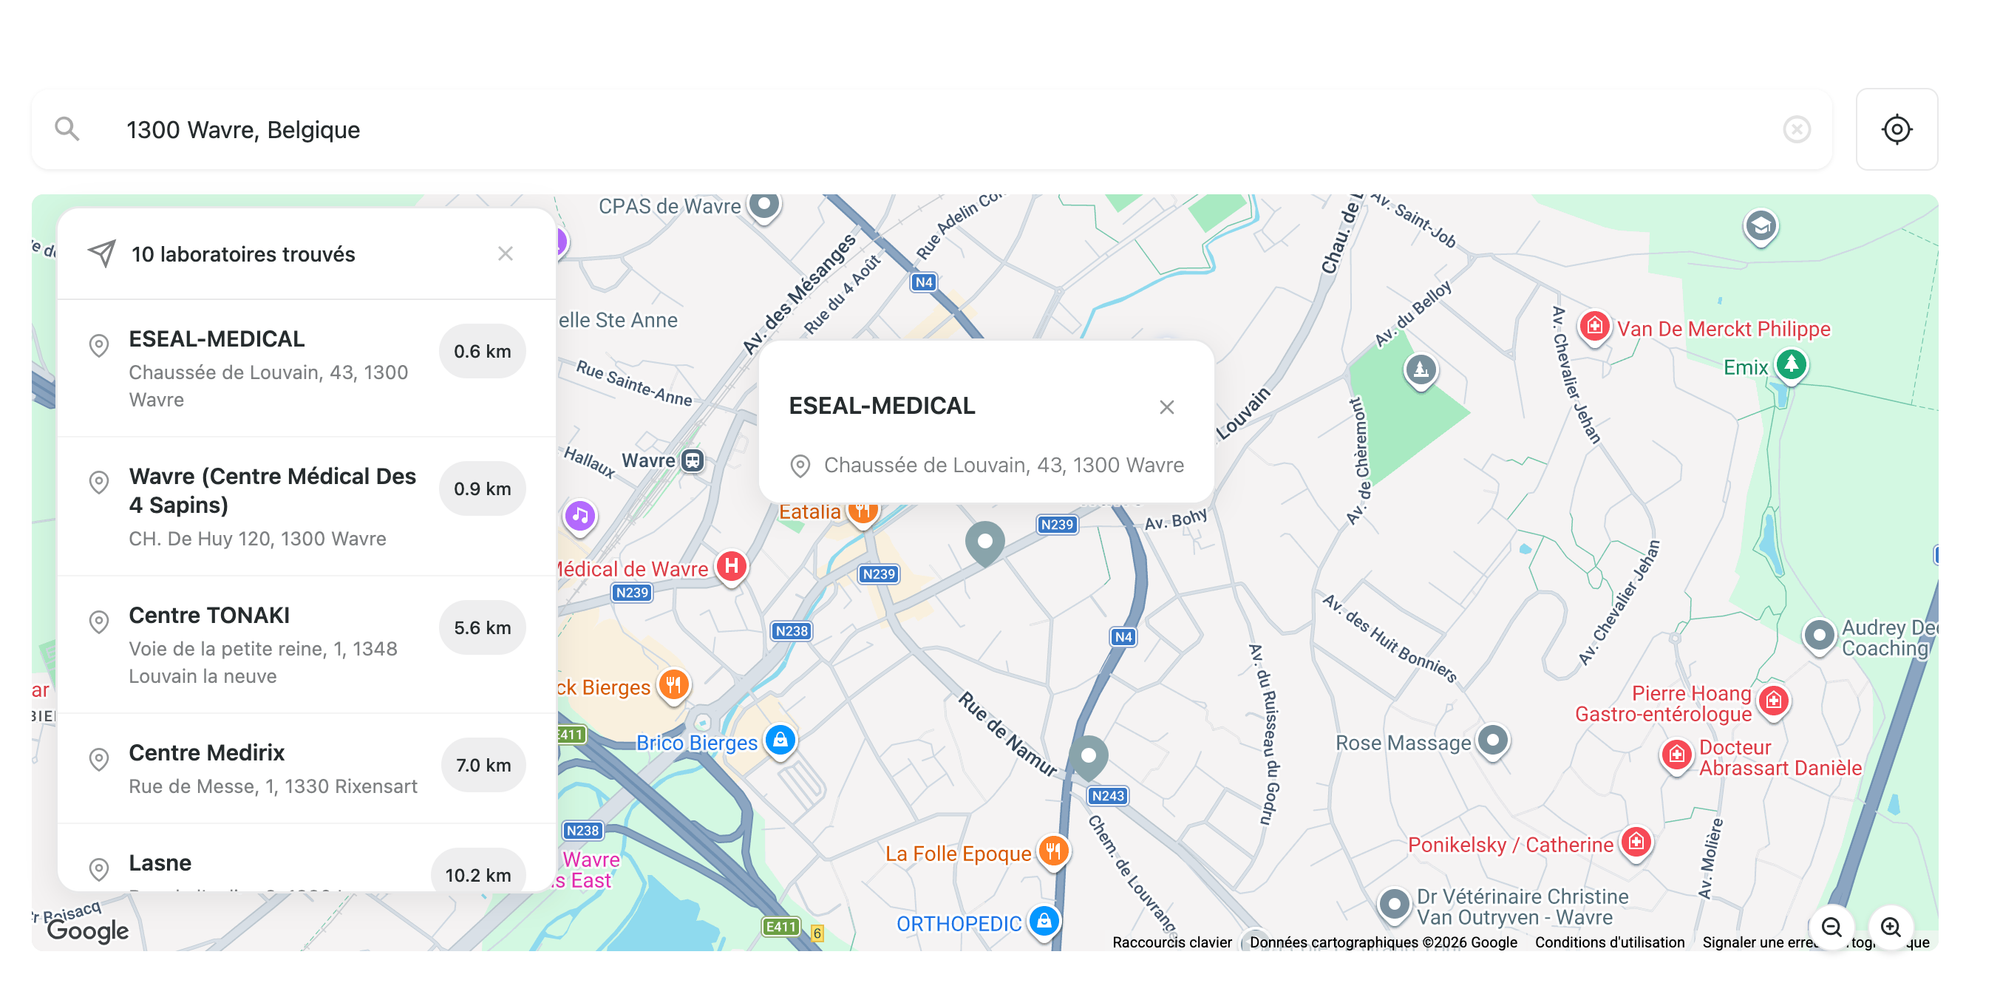Click the address search input field
The width and height of the screenshot is (2000, 1008).
tap(932, 129)
